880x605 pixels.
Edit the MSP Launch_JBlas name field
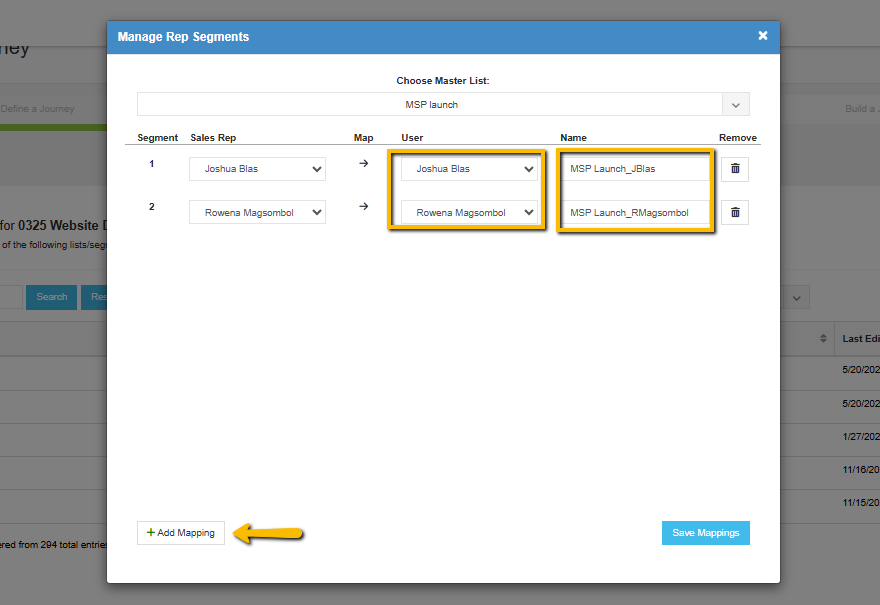(x=635, y=169)
